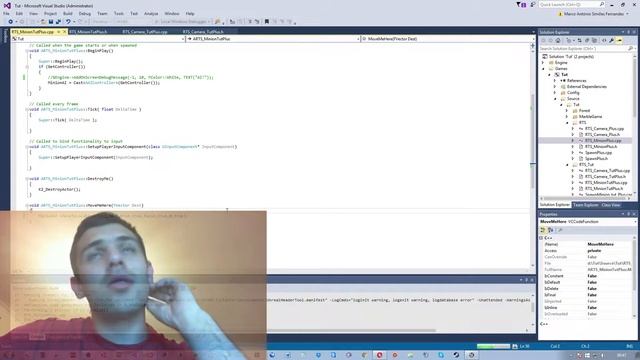
Task: Select RTS_MinionPlus.cpp in Solution Explorer
Action: point(602,140)
